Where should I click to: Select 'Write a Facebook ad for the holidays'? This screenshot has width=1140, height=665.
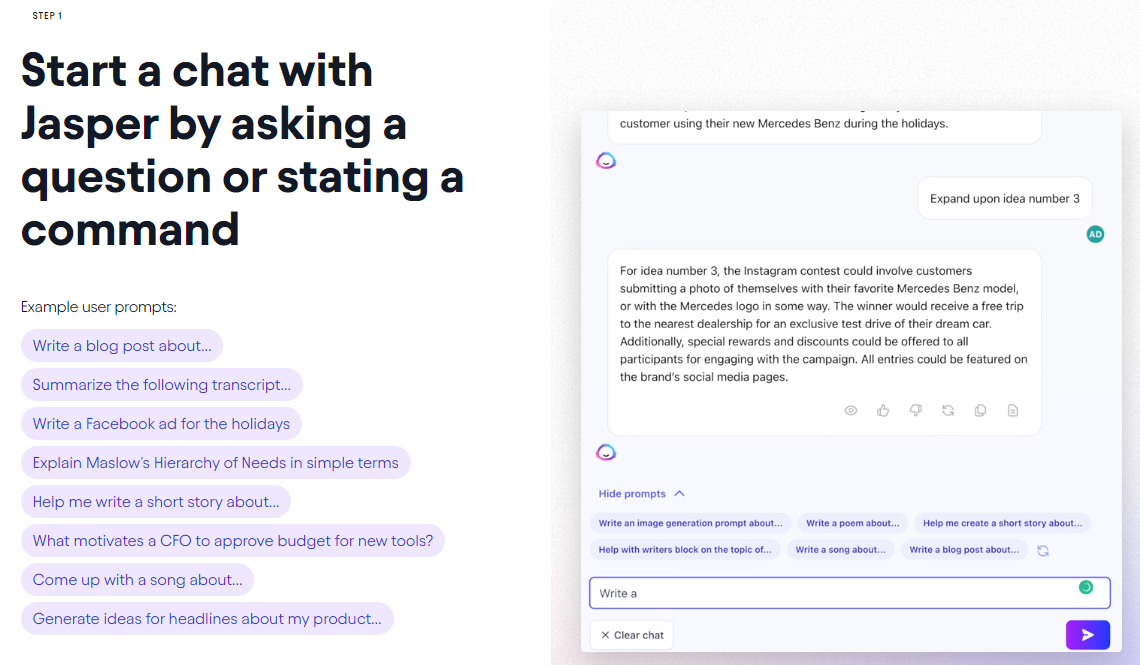[x=161, y=423]
